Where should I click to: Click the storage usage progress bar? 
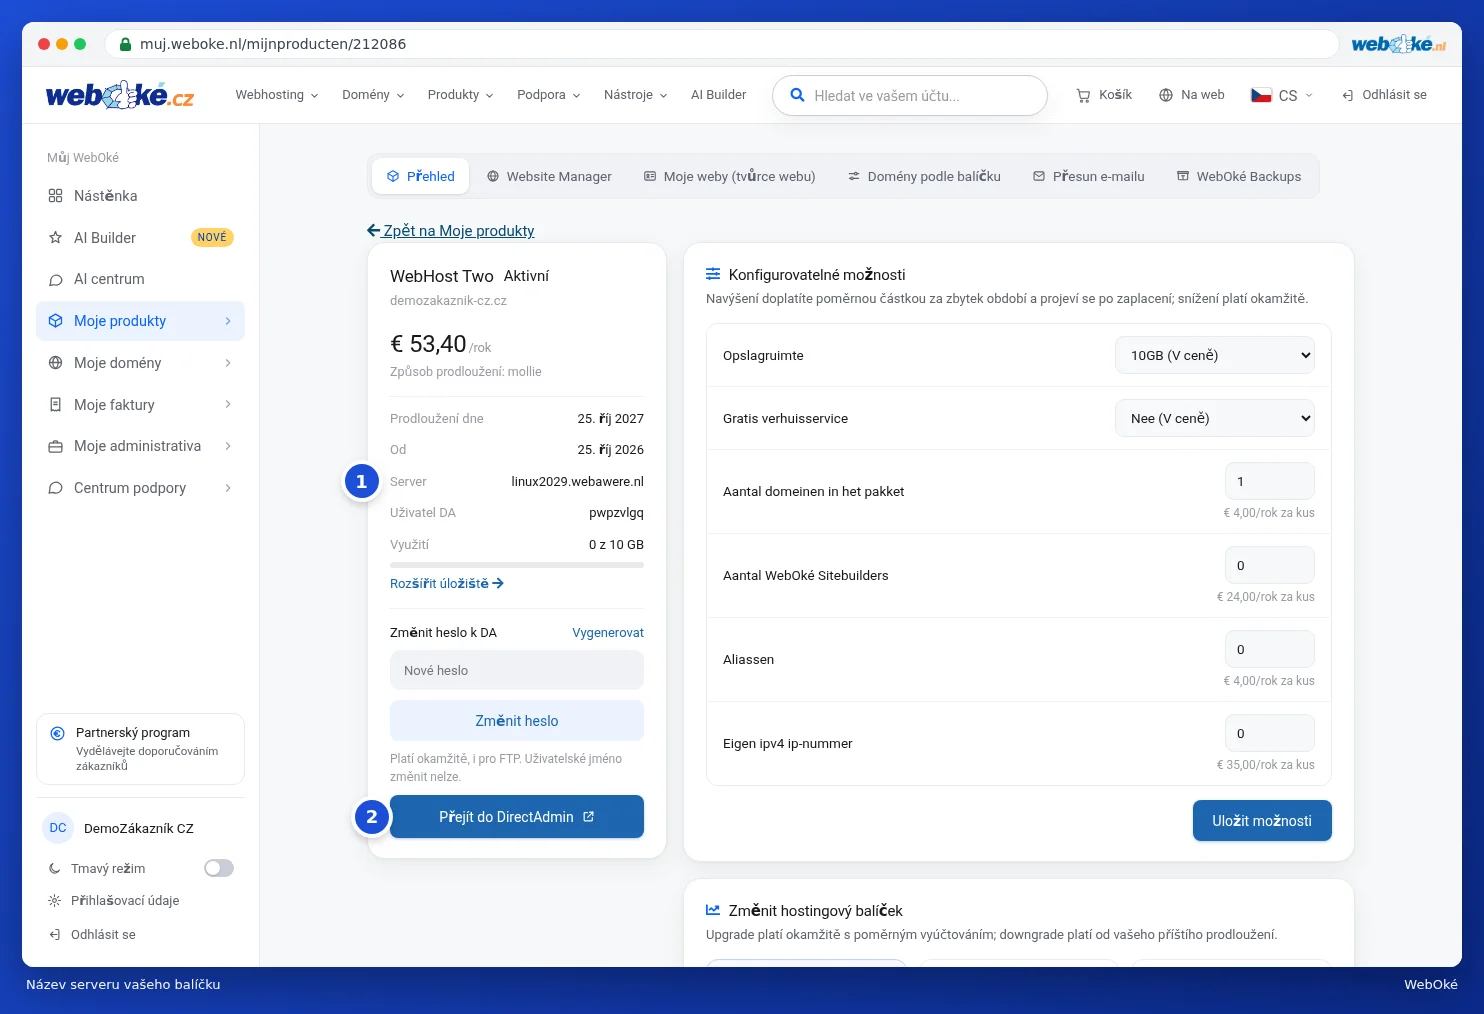(x=517, y=565)
